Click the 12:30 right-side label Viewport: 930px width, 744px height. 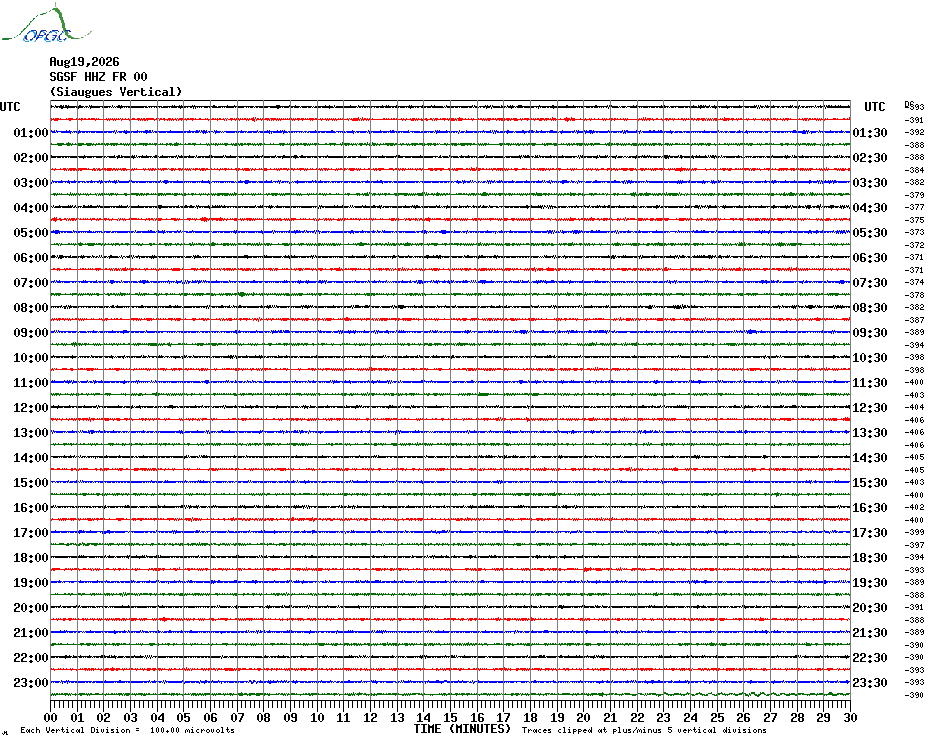(x=870, y=408)
